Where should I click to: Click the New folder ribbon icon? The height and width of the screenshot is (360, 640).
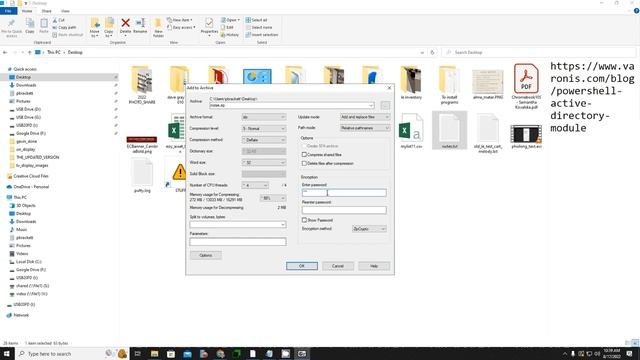pos(158,28)
